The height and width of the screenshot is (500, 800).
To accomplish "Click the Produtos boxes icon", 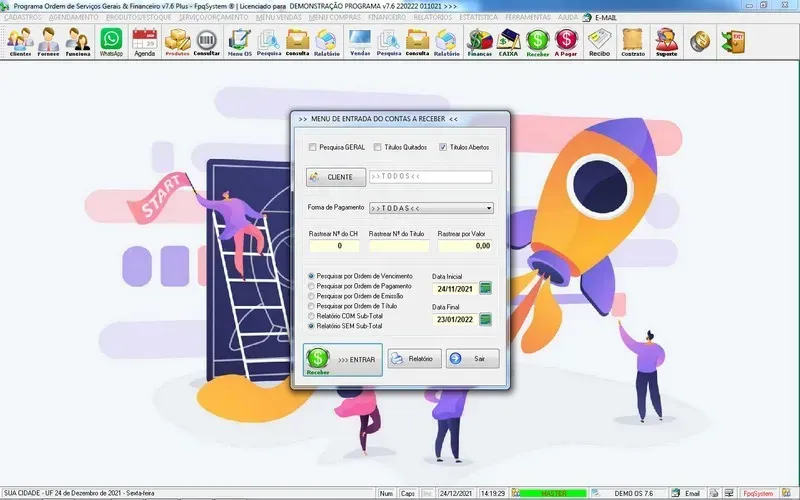I will tap(176, 41).
